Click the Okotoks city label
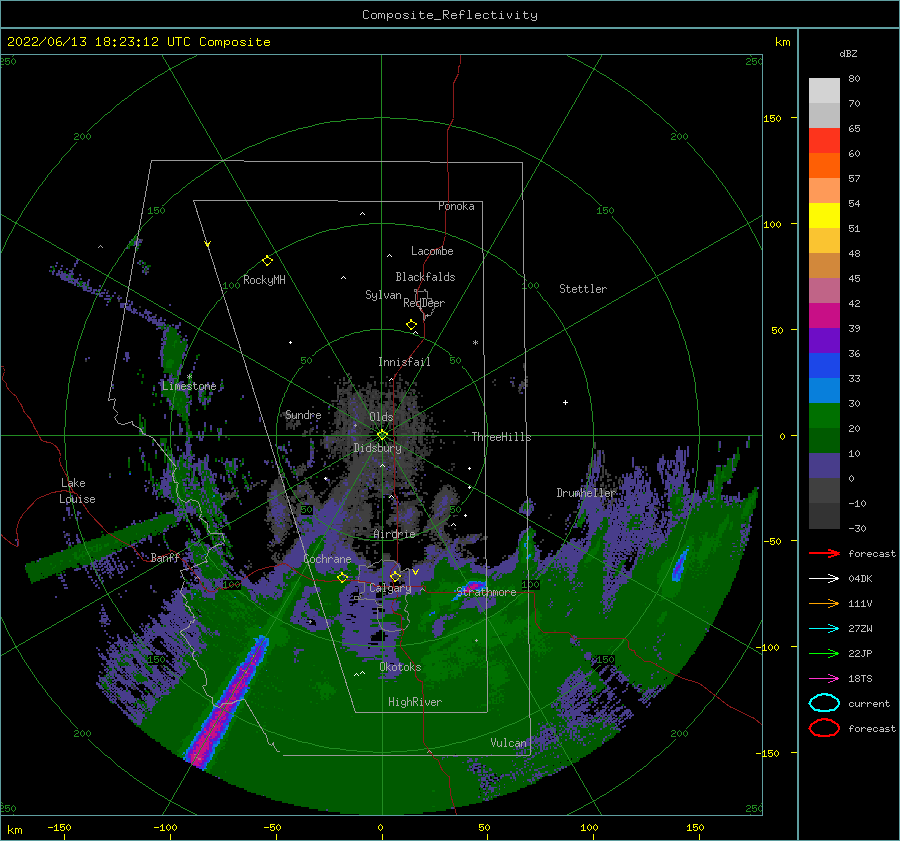Image resolution: width=900 pixels, height=841 pixels. point(400,667)
